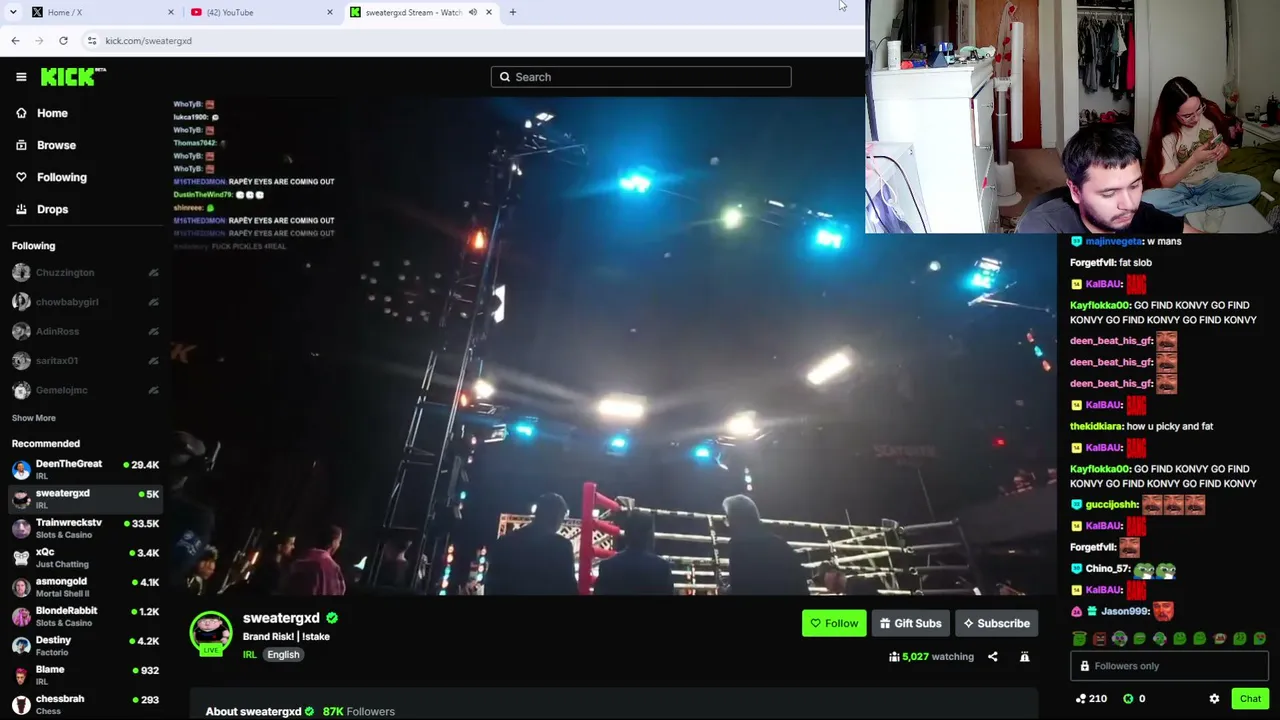This screenshot has height=720, width=1280.
Task: Open the Kick sidebar hamburger menu
Action: [21, 77]
